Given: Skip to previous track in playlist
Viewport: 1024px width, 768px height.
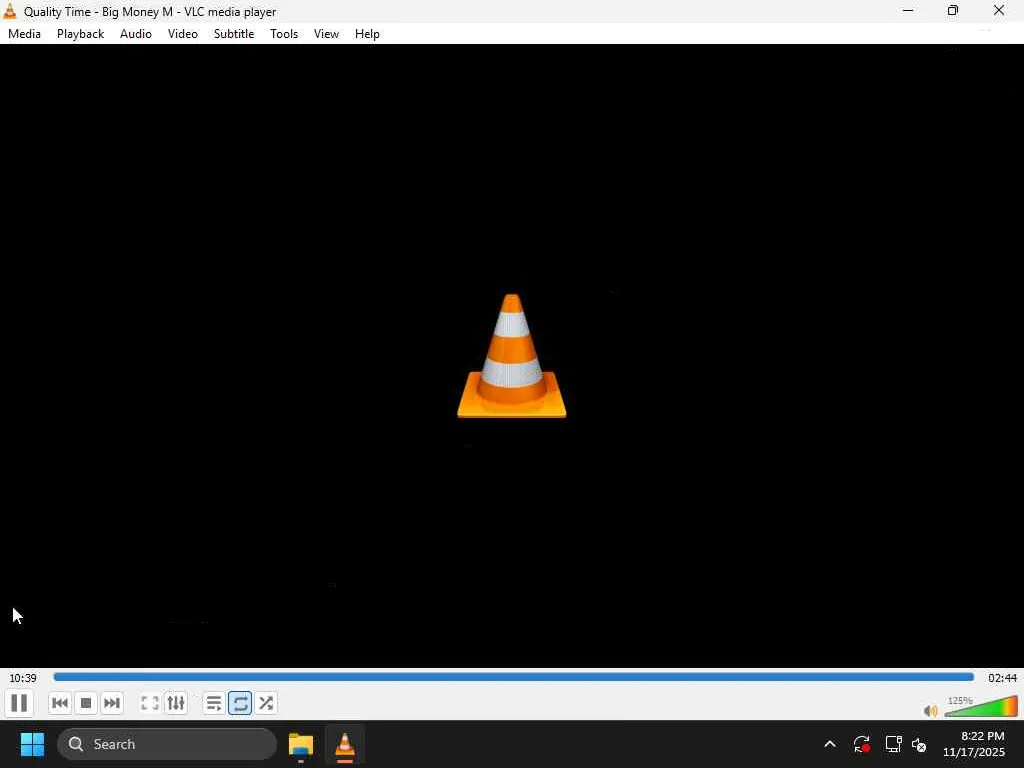Looking at the screenshot, I should pyautogui.click(x=60, y=703).
